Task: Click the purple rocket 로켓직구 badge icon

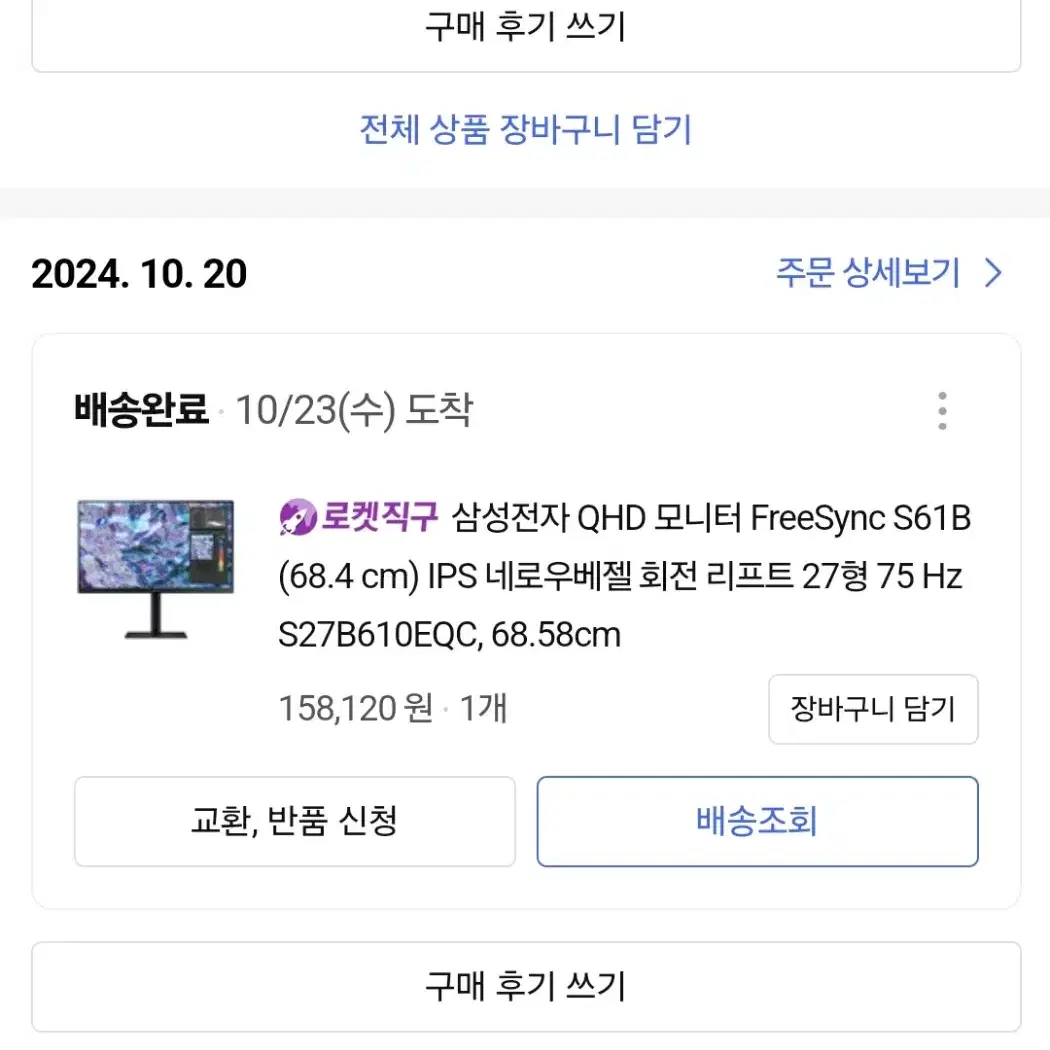Action: pos(297,517)
